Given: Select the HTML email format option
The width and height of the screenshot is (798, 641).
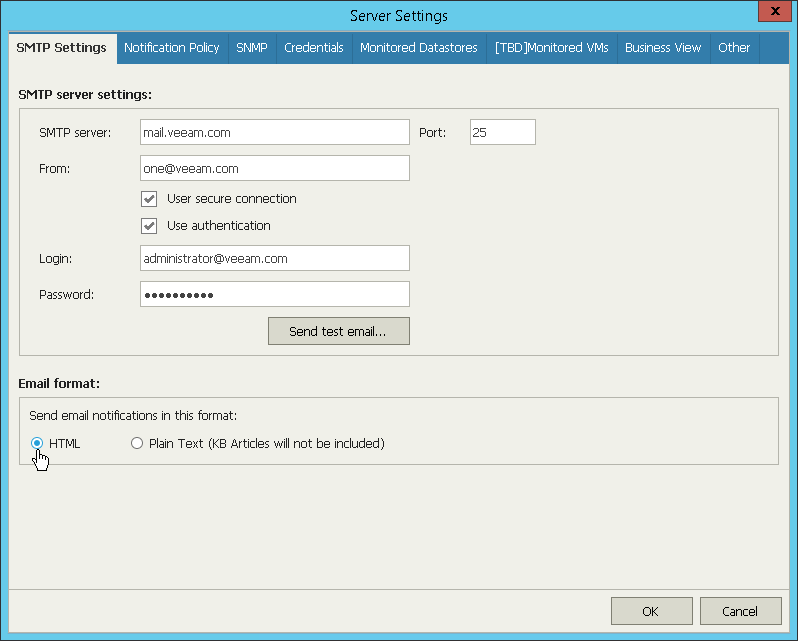Looking at the screenshot, I should (x=37, y=444).
